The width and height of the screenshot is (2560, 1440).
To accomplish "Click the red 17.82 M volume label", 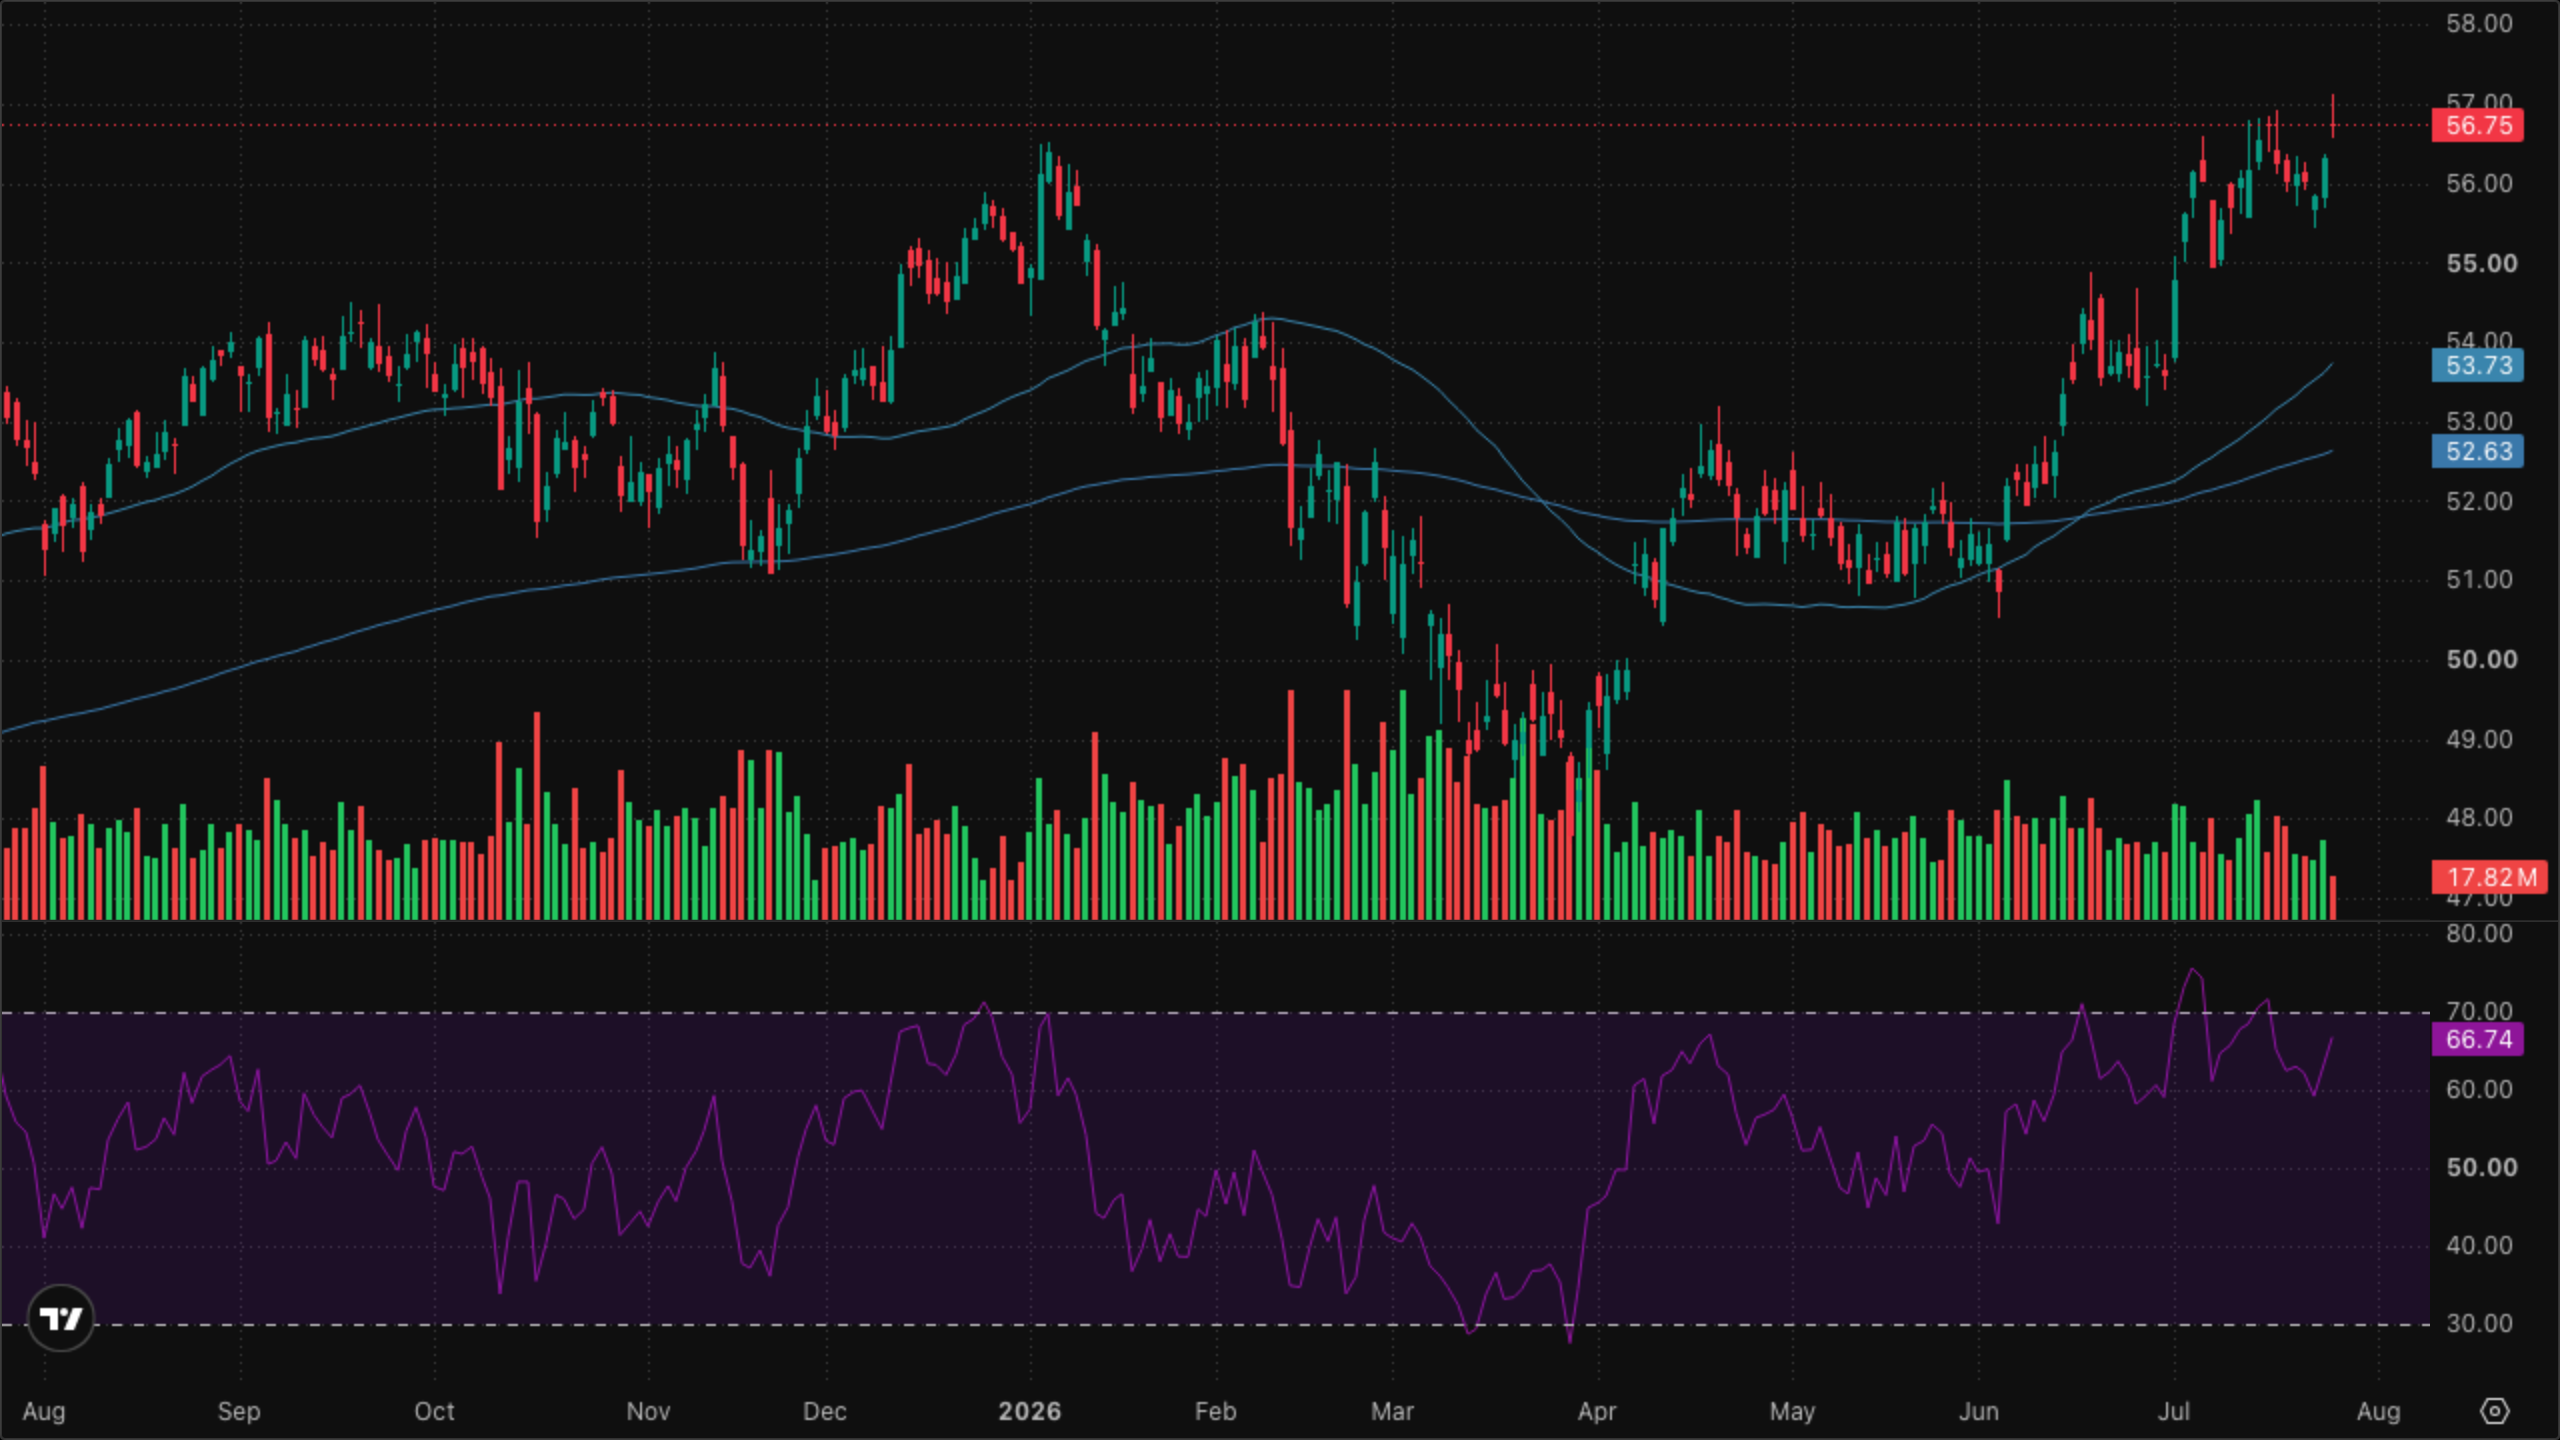I will (2490, 877).
